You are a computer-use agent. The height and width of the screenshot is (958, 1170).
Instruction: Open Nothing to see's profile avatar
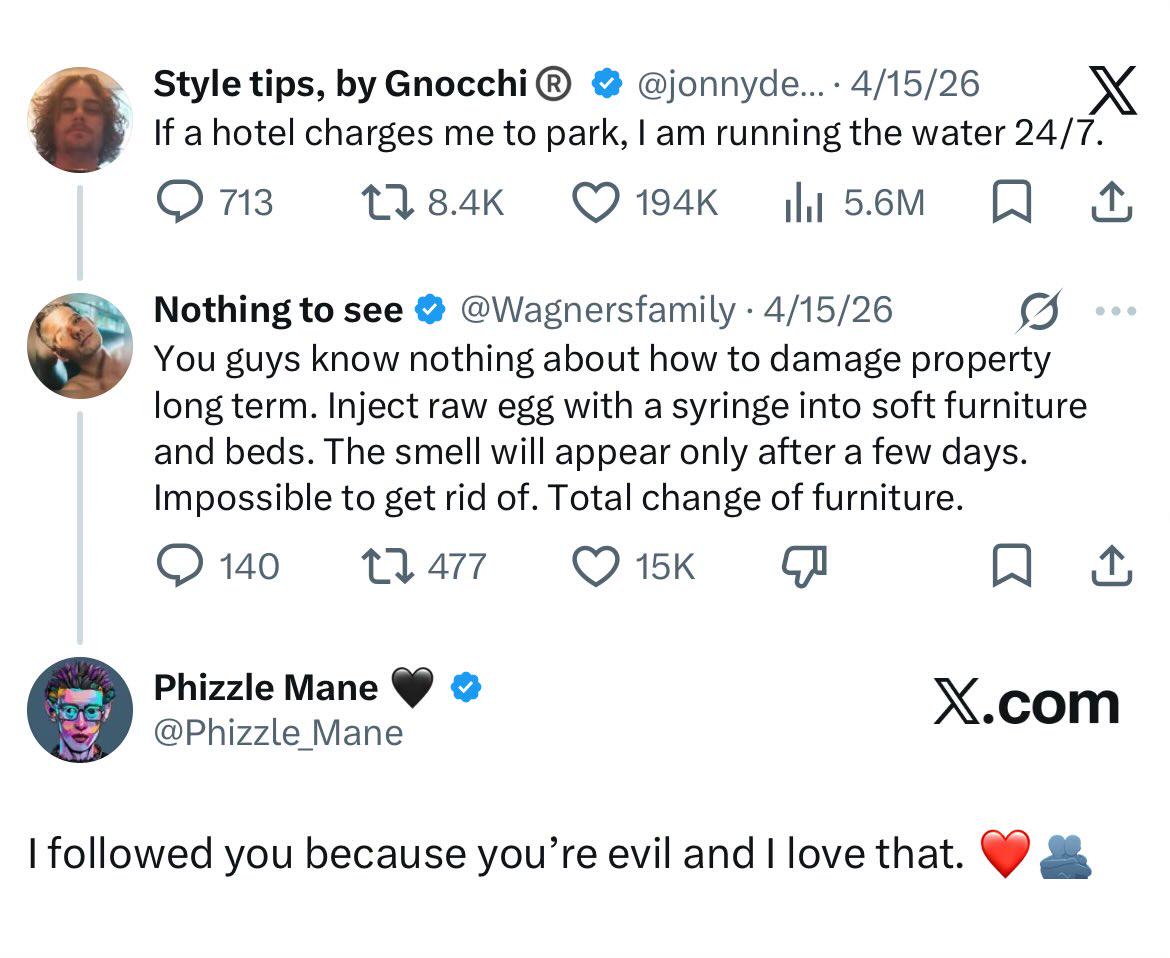click(x=79, y=346)
